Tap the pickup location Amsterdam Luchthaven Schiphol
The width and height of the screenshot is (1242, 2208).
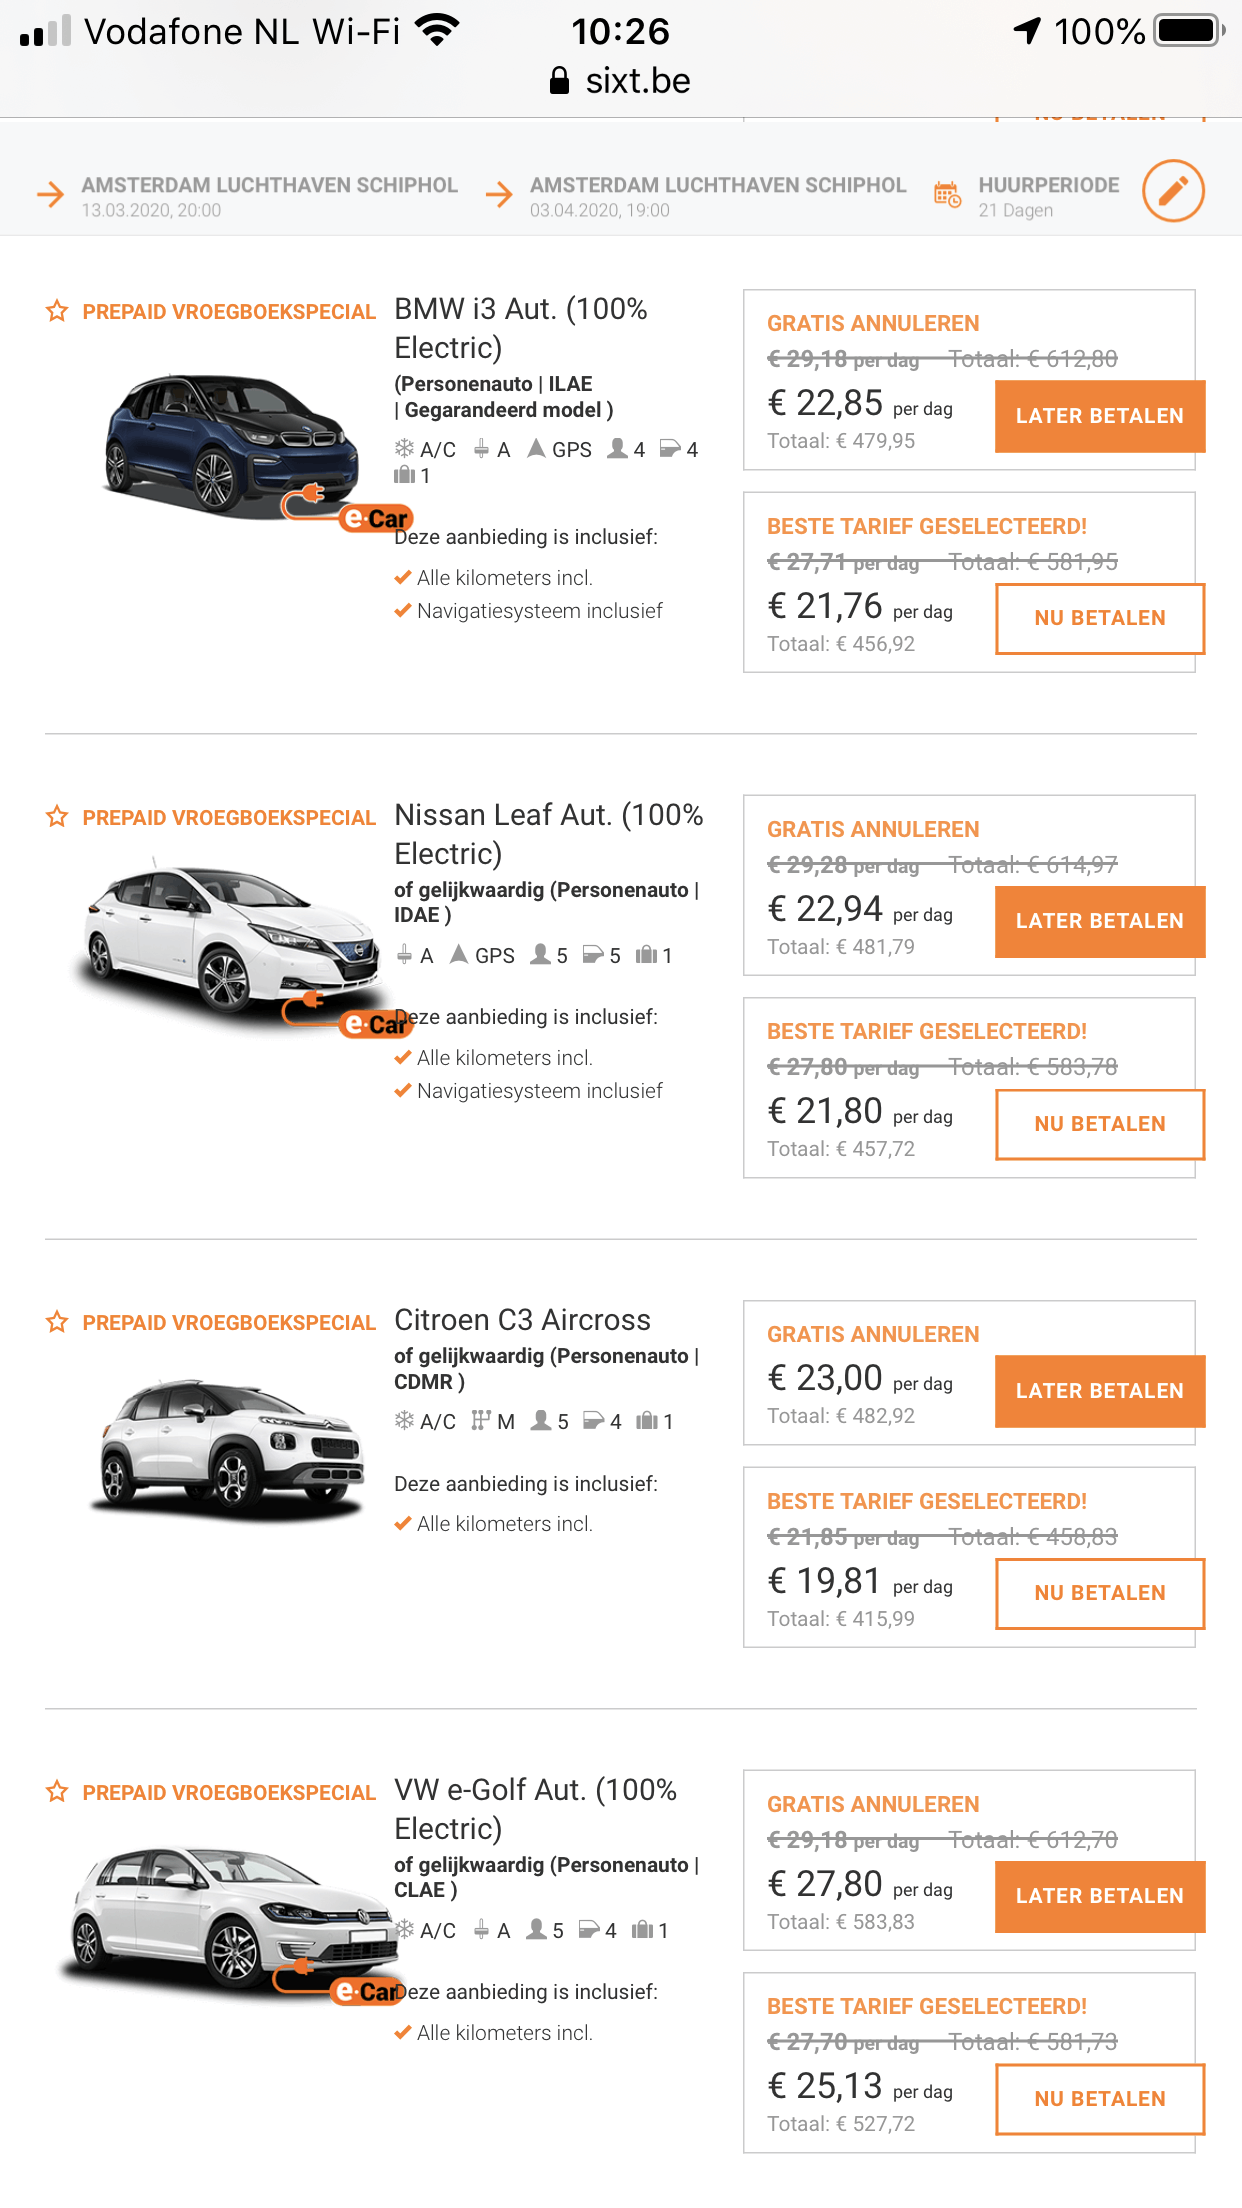point(269,186)
